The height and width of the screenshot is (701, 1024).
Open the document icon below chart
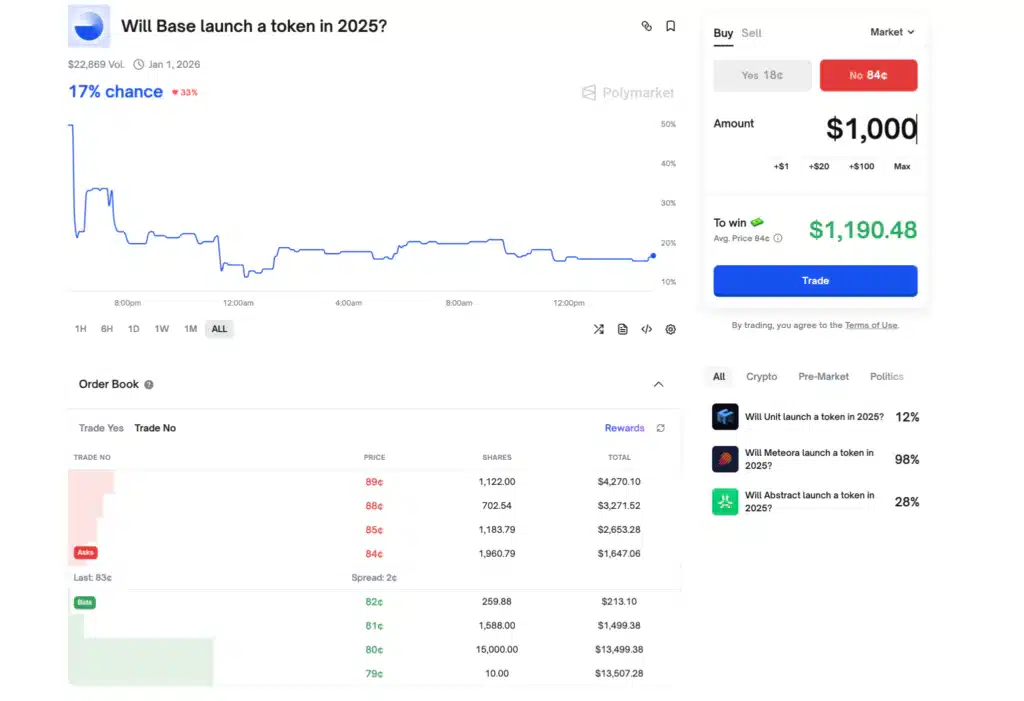click(x=622, y=329)
